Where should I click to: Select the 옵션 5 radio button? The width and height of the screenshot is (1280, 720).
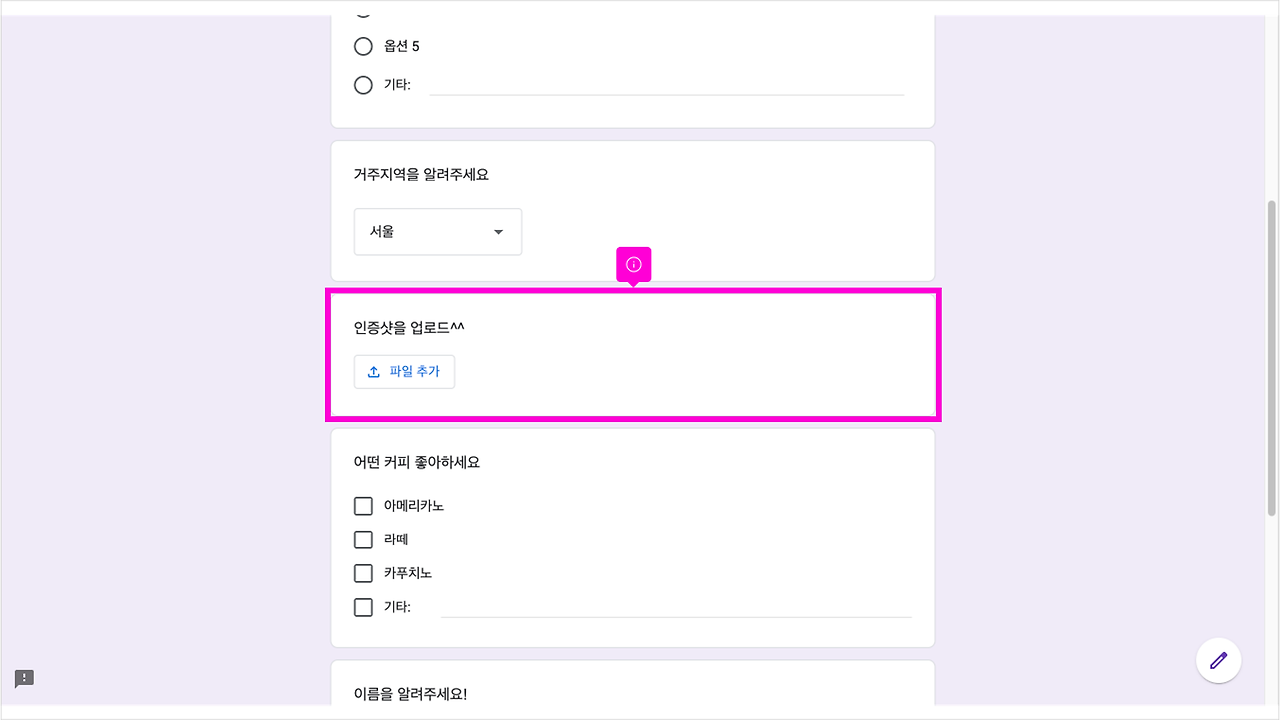[363, 46]
